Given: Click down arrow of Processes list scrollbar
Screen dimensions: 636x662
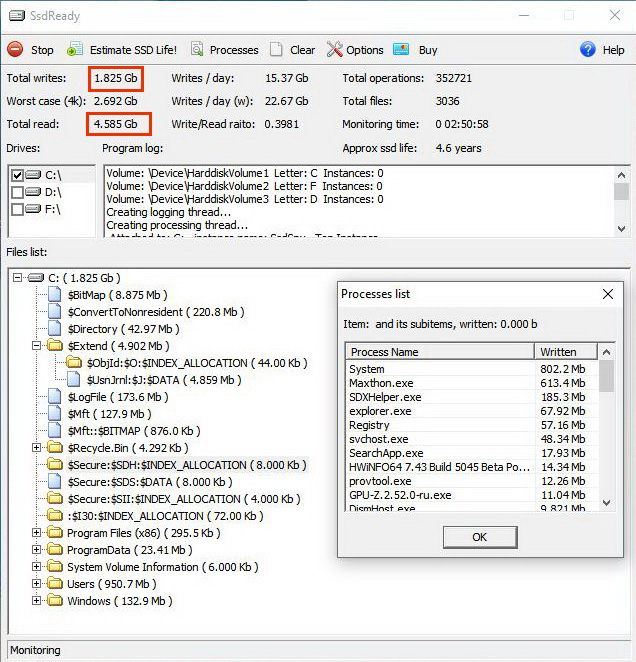Looking at the screenshot, I should (606, 502).
